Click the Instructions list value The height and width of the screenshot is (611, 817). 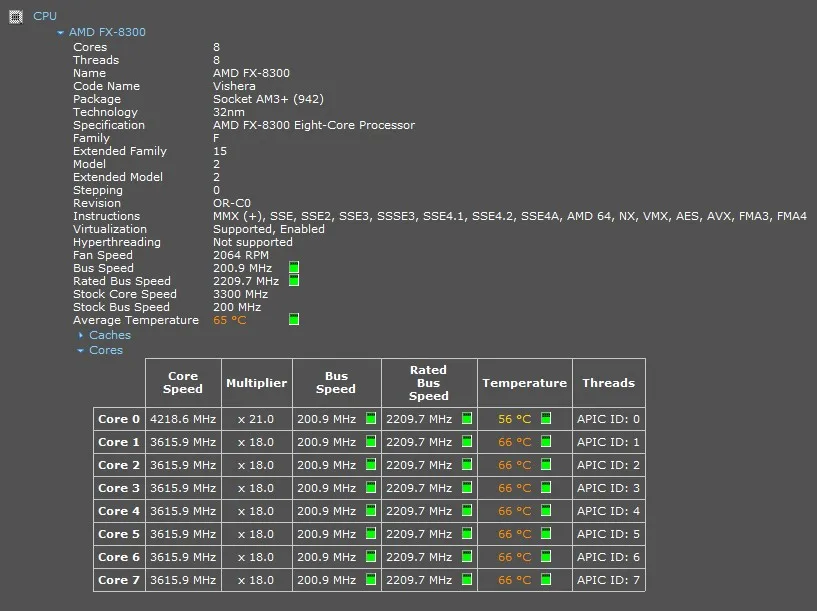(x=510, y=216)
